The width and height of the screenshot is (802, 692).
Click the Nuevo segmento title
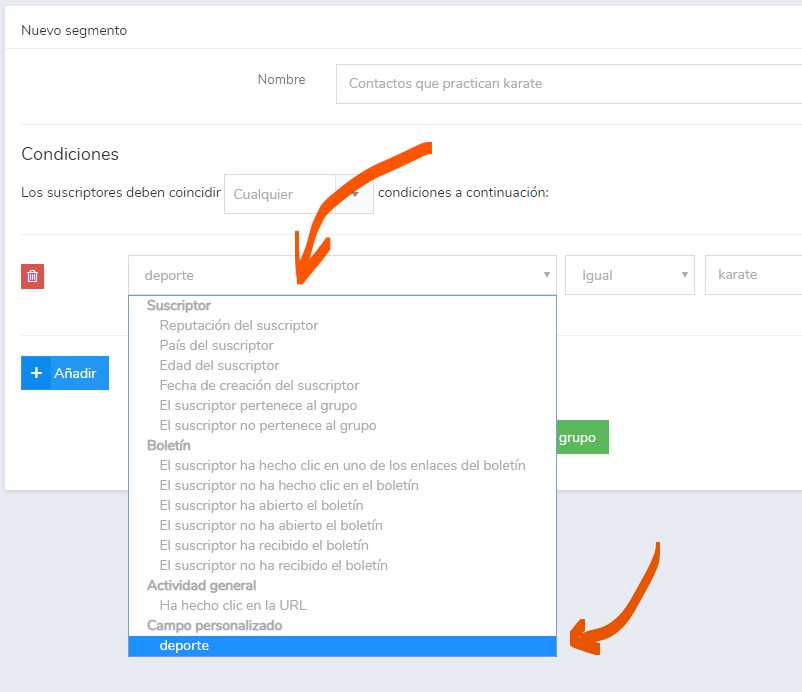tap(74, 31)
